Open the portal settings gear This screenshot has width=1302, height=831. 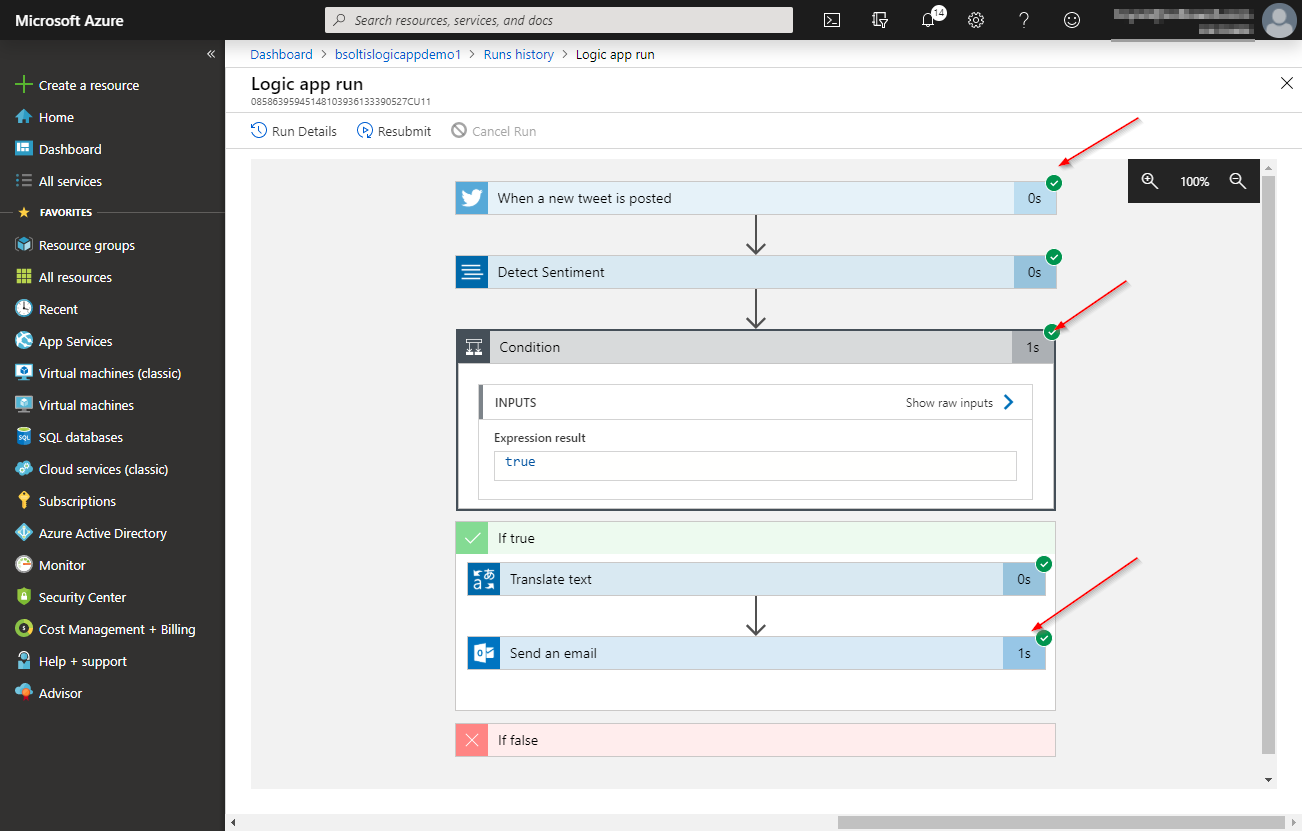click(x=976, y=20)
